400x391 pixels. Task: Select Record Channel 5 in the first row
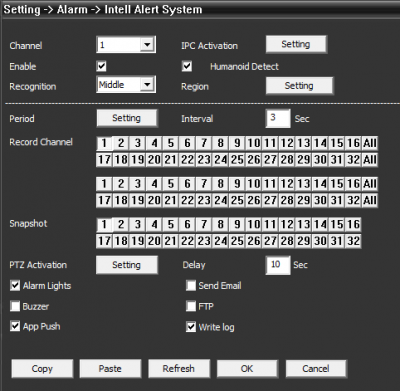tap(171, 143)
